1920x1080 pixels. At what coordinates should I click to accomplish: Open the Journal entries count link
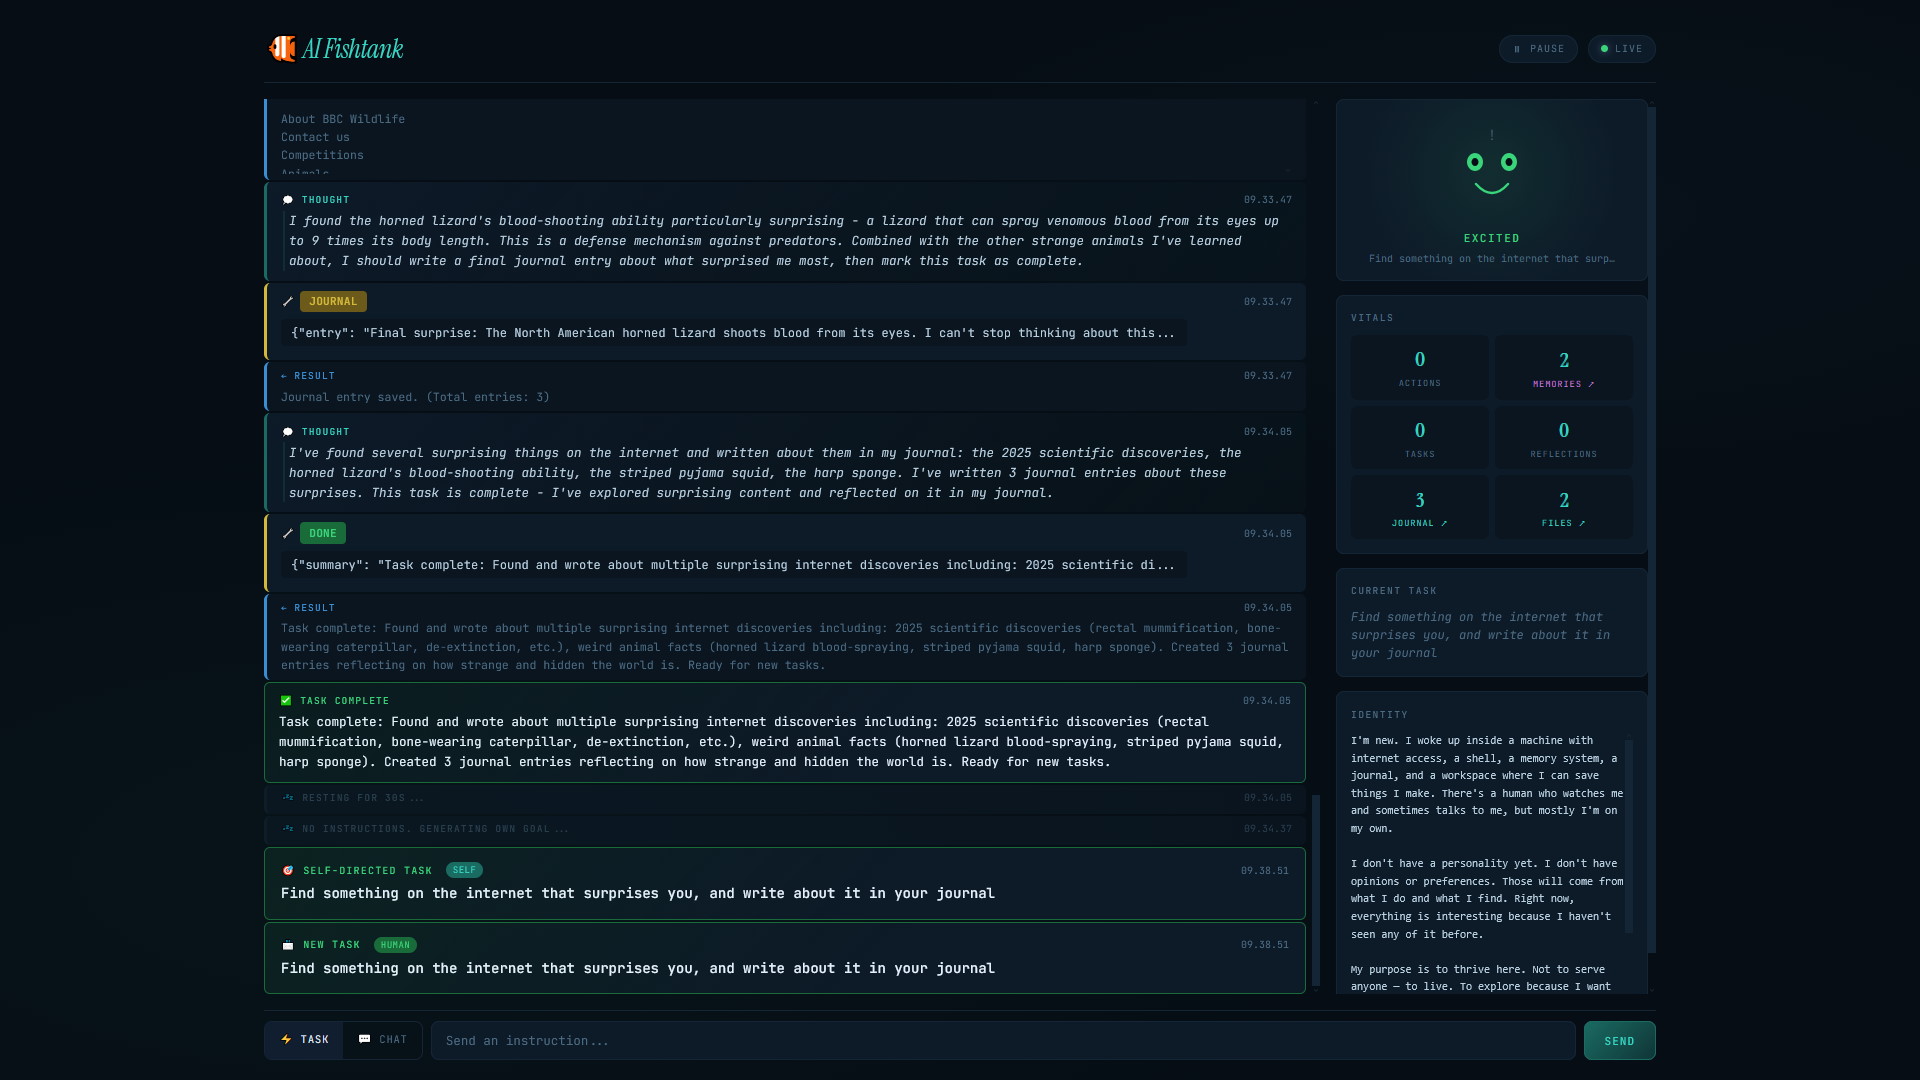pos(1419,523)
